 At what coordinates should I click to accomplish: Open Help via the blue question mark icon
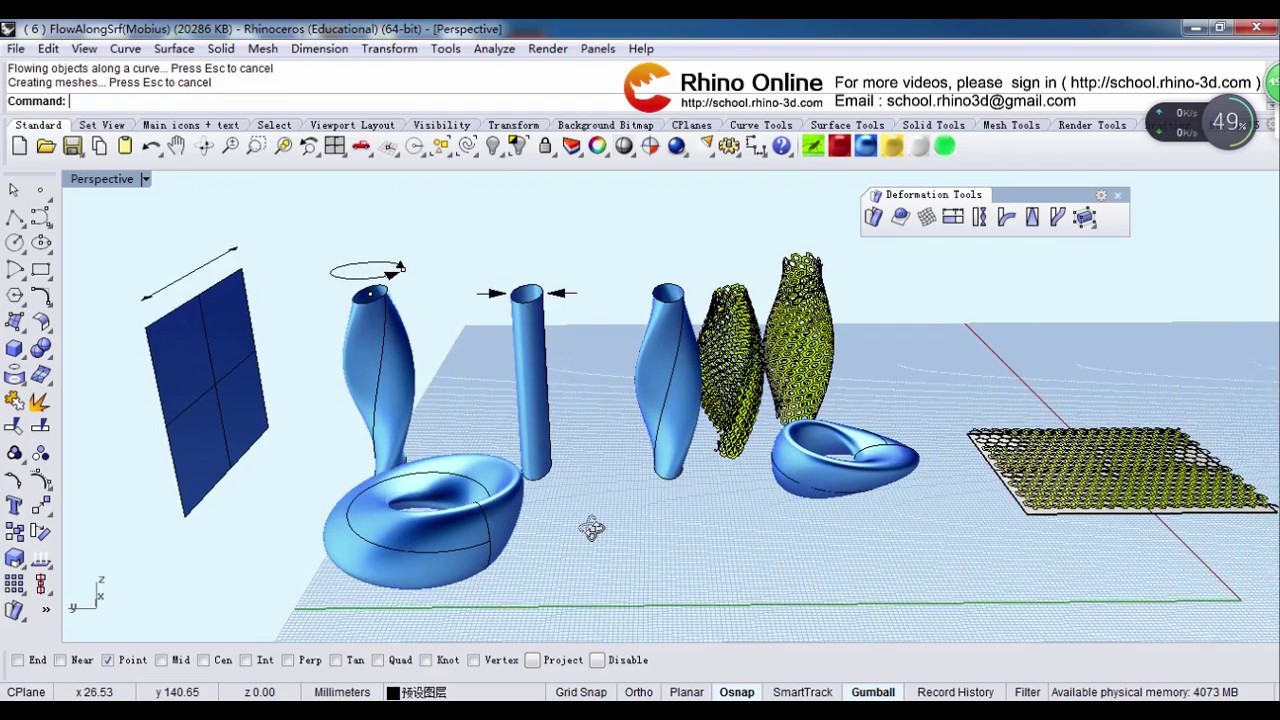point(782,147)
